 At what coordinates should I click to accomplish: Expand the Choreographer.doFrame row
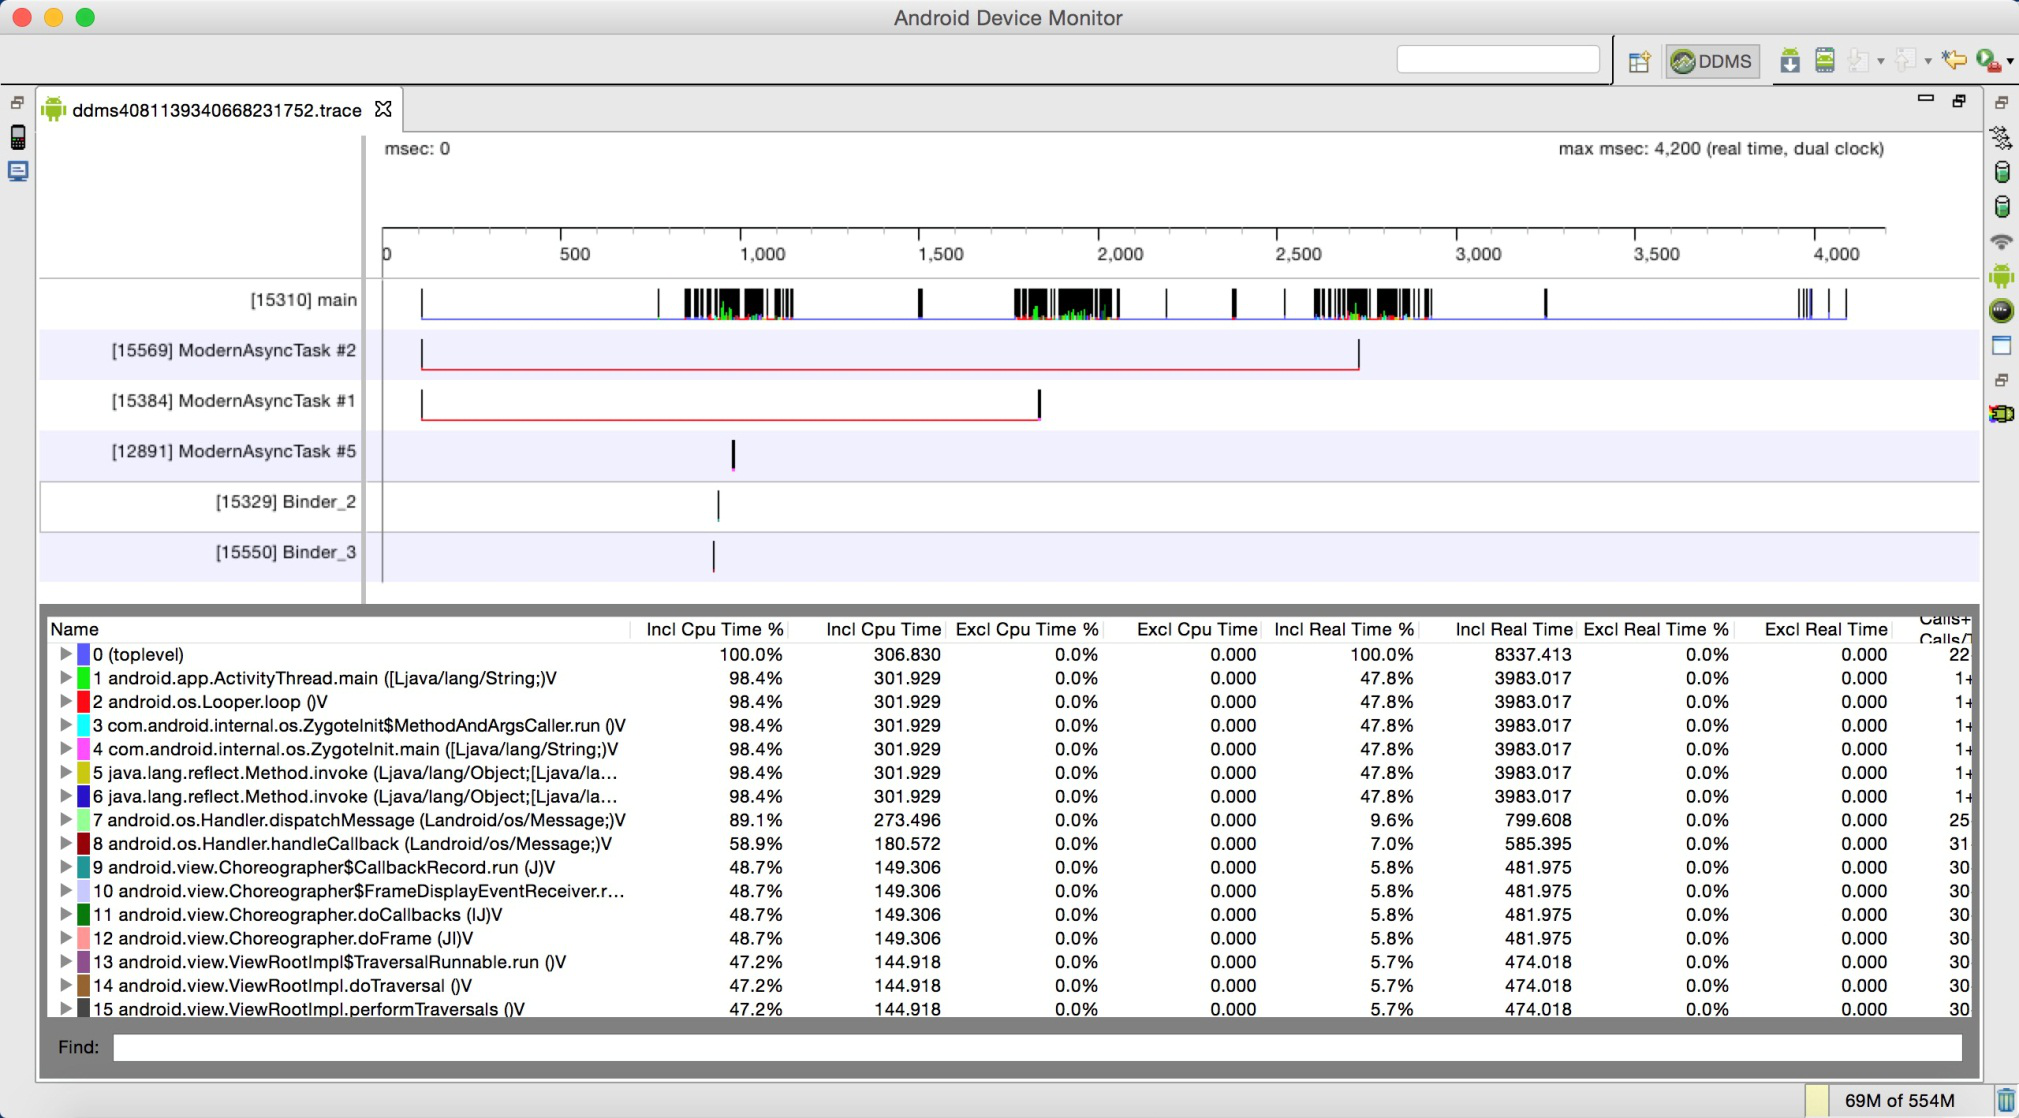pos(65,938)
